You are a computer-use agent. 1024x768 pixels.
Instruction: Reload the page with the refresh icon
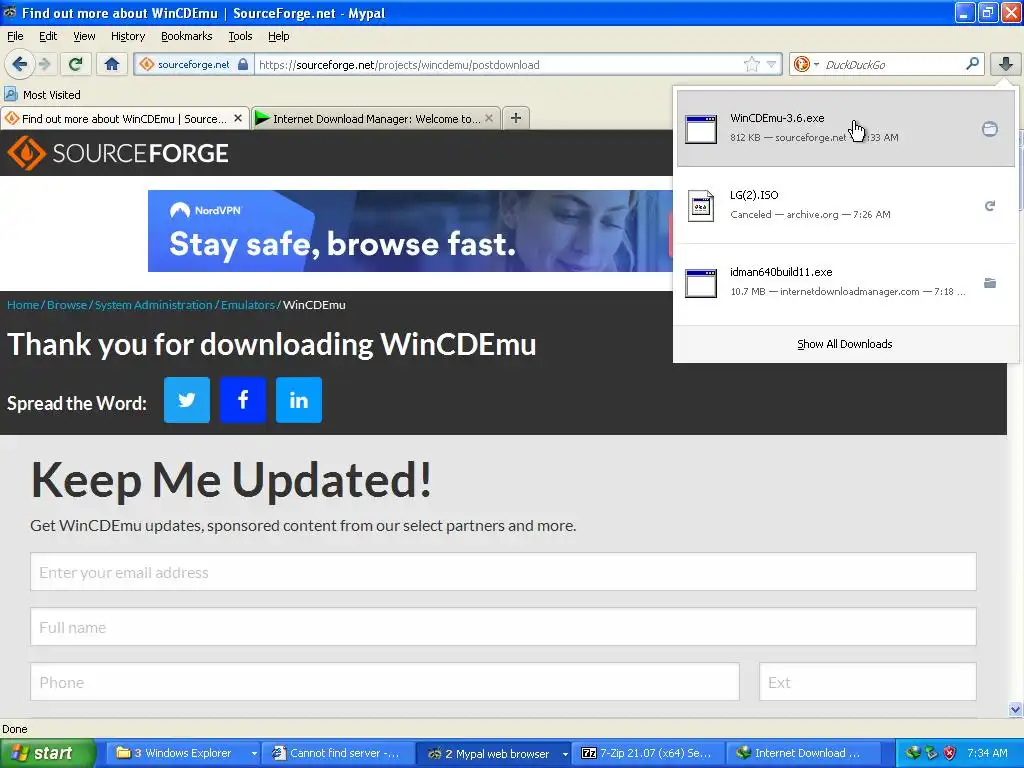tap(75, 64)
